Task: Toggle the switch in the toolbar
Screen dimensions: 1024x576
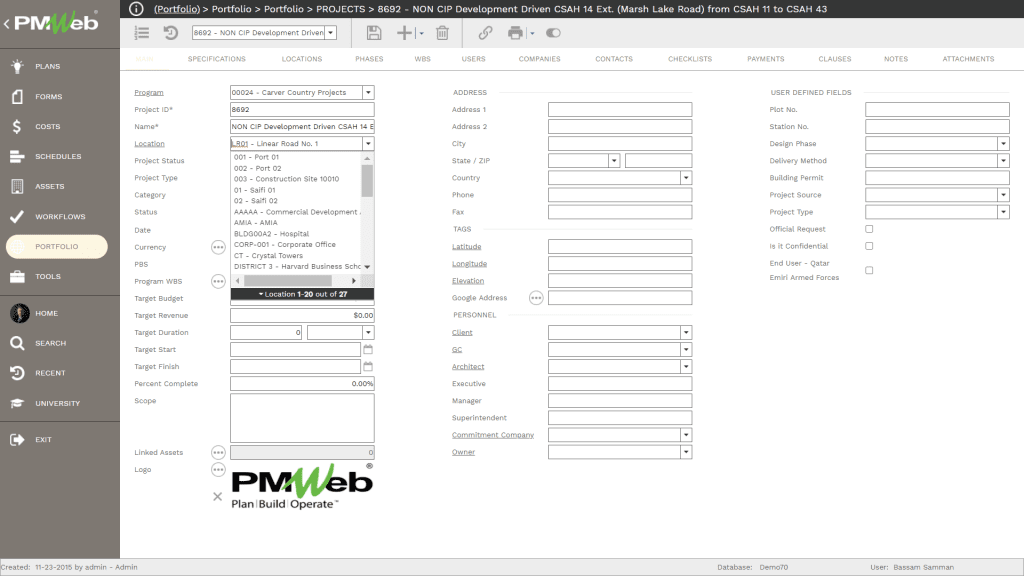Action: click(x=553, y=33)
